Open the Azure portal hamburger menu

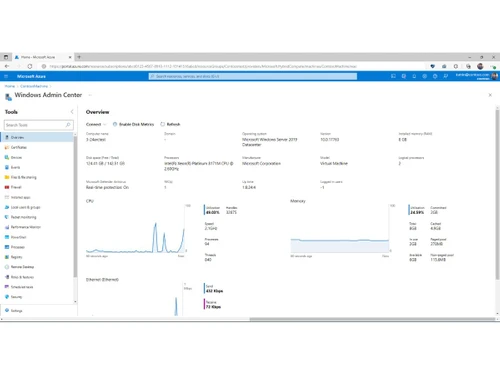click(x=6, y=76)
